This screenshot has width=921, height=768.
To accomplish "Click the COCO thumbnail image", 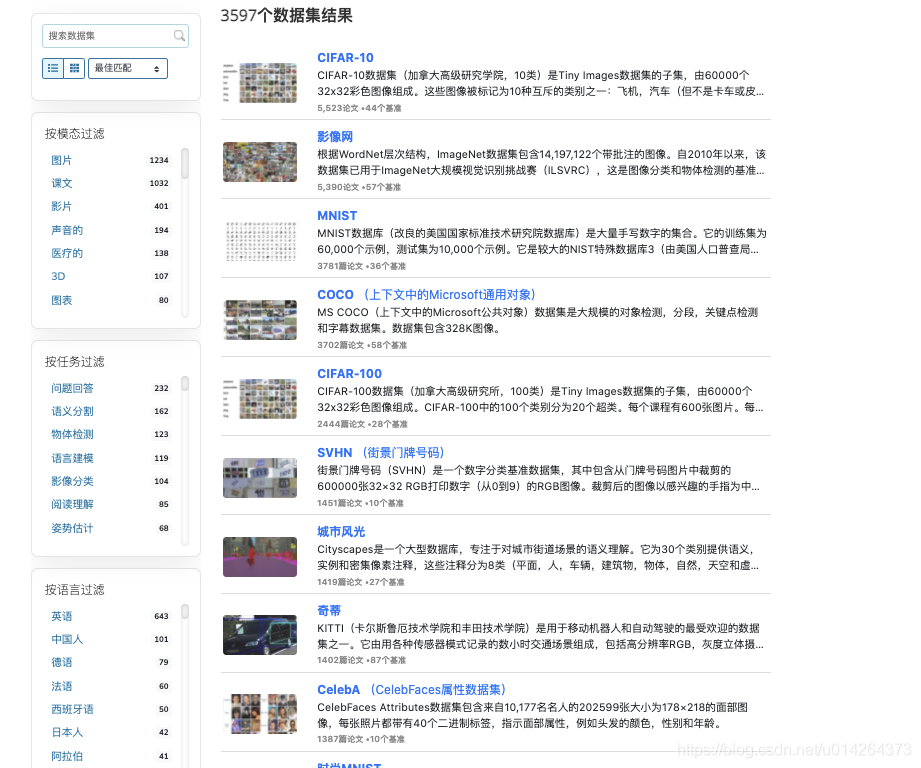I will (260, 319).
